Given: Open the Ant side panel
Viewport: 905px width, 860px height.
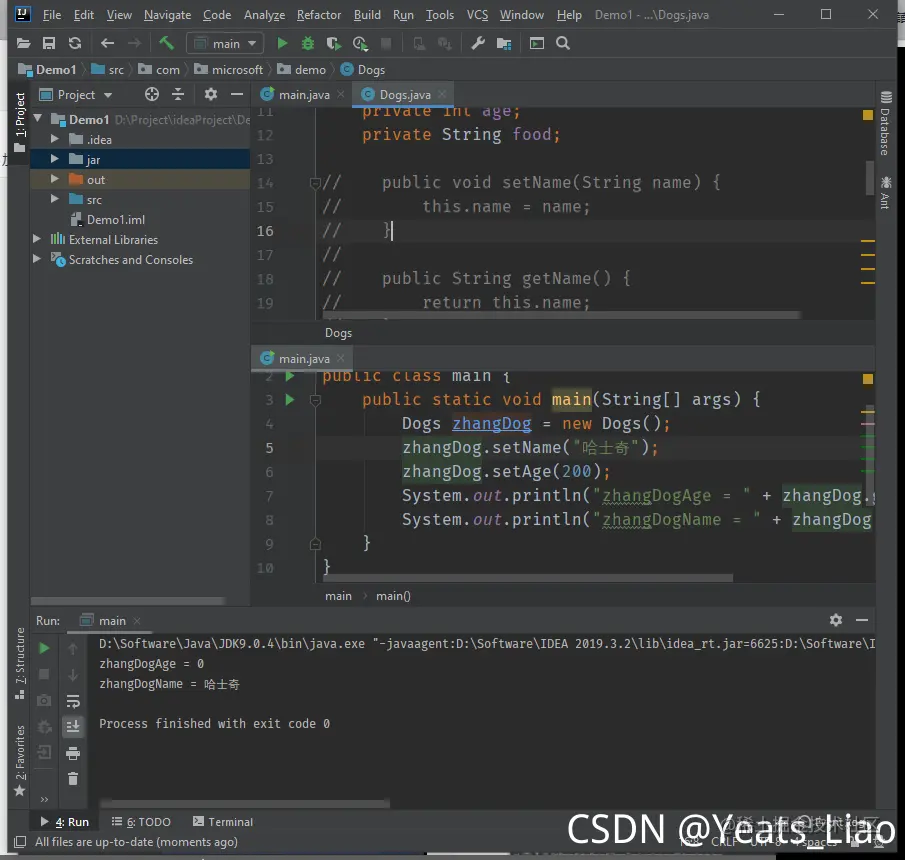Looking at the screenshot, I should point(885,193).
